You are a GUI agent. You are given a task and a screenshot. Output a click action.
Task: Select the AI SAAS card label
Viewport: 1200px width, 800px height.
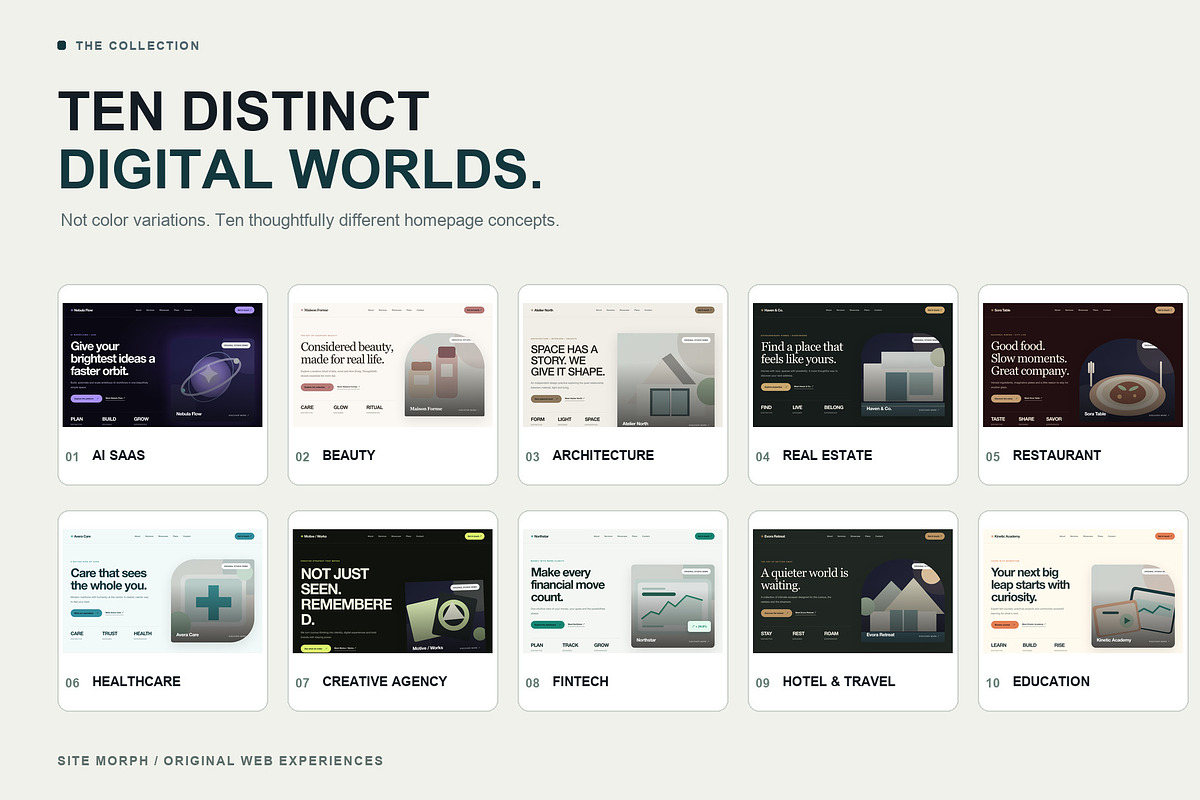[119, 455]
